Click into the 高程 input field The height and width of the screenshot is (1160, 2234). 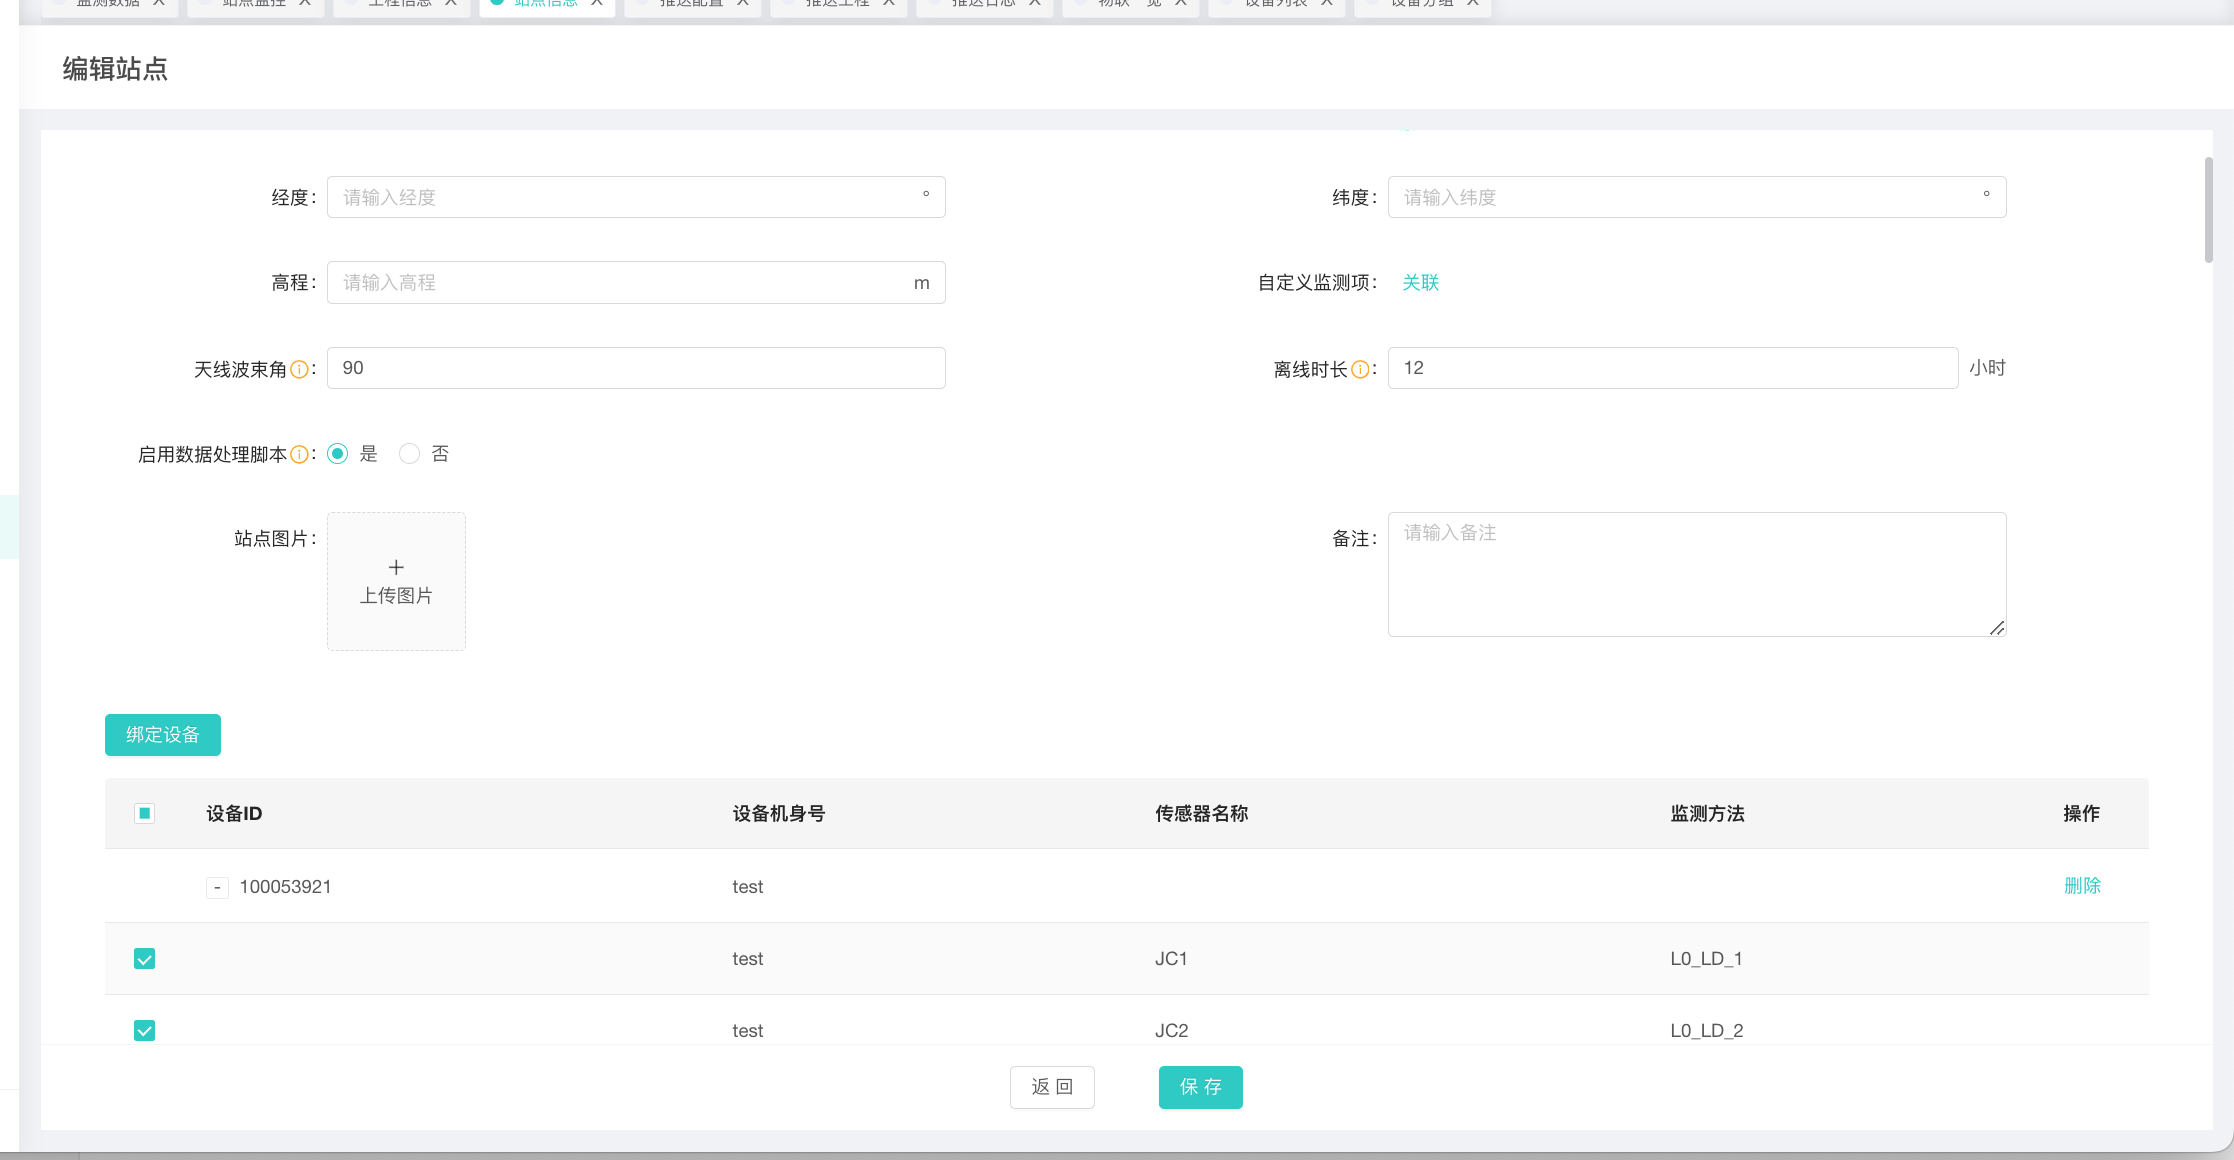(x=620, y=283)
